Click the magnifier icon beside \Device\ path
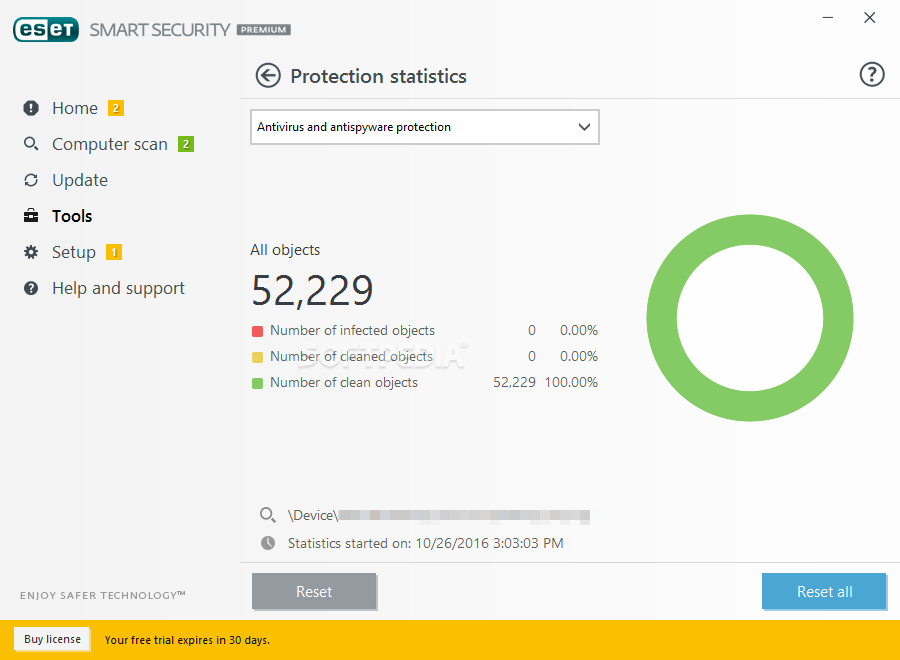This screenshot has height=660, width=900. tap(267, 515)
